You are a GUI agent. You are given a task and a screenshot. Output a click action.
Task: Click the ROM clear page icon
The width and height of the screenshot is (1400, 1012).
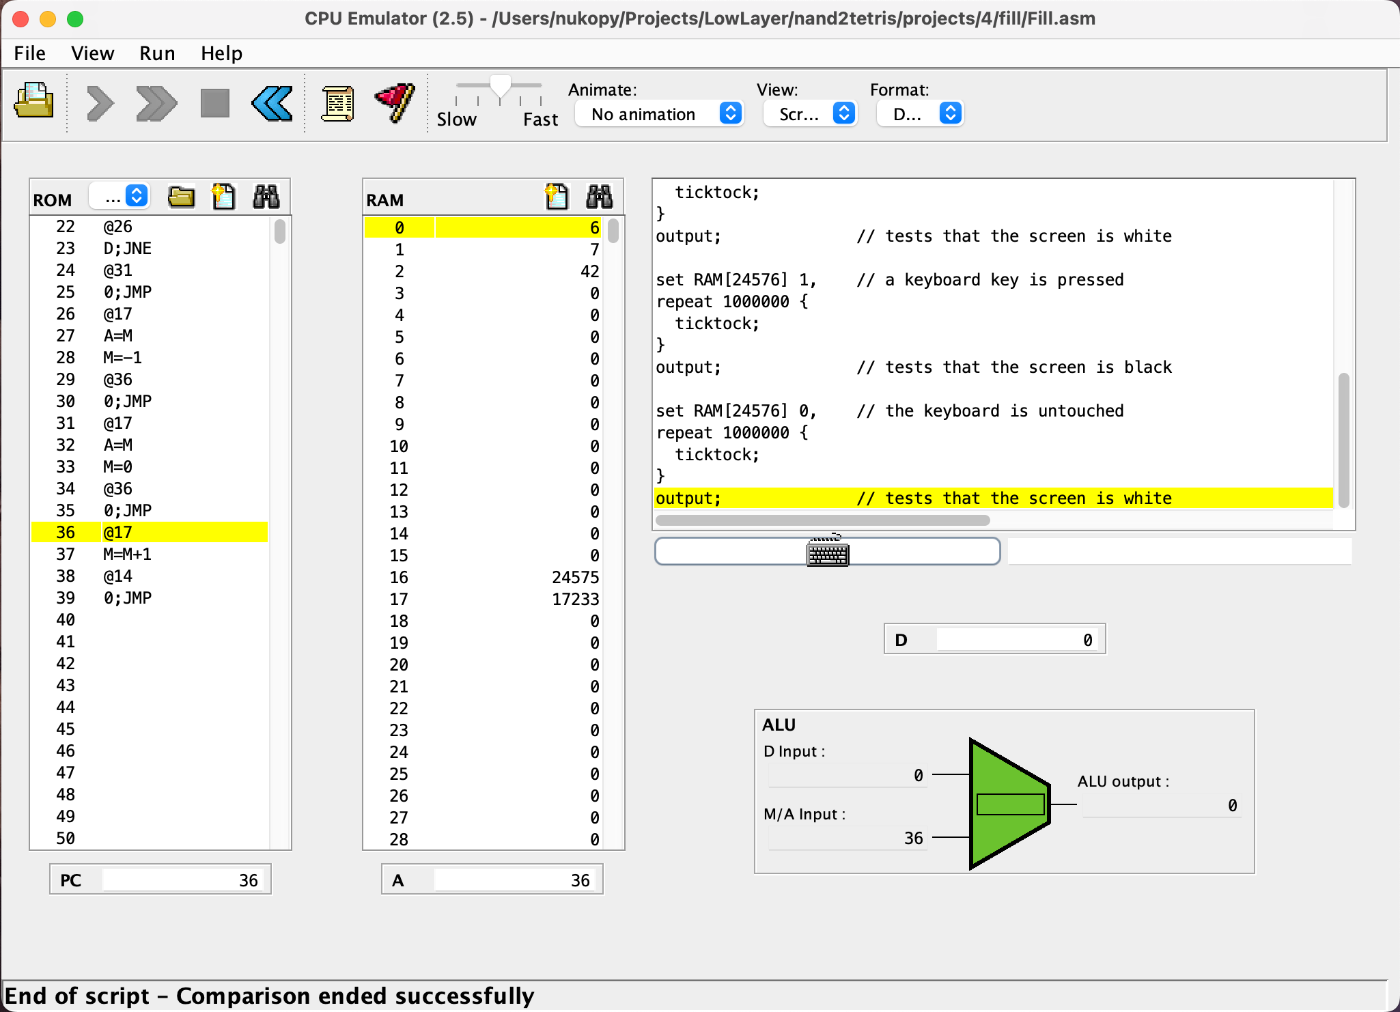(223, 197)
